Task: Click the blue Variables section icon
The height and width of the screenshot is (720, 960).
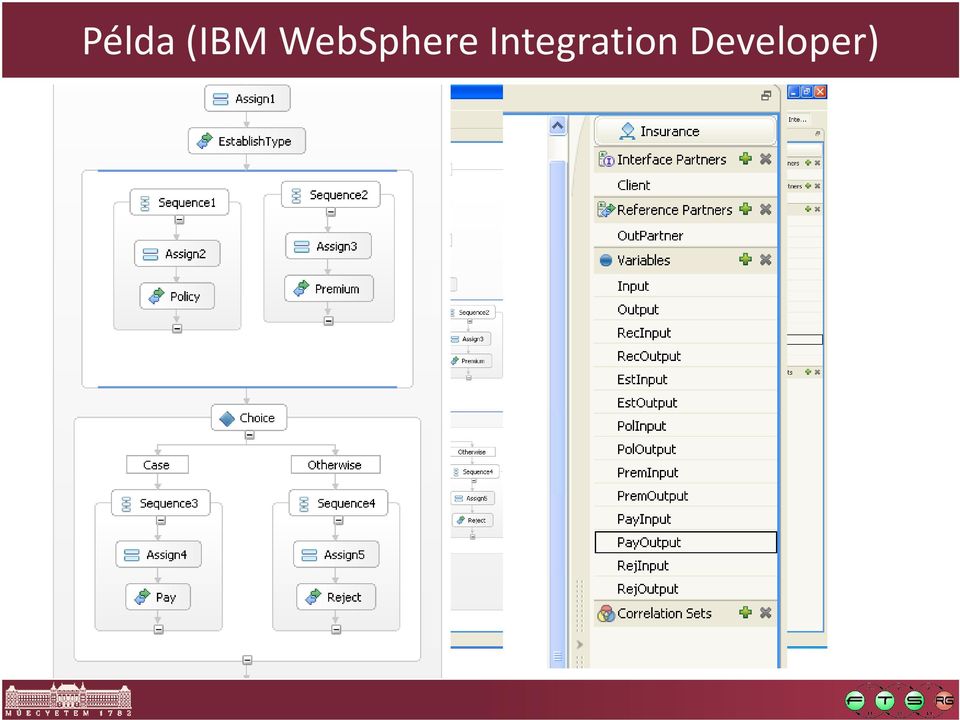Action: (606, 260)
